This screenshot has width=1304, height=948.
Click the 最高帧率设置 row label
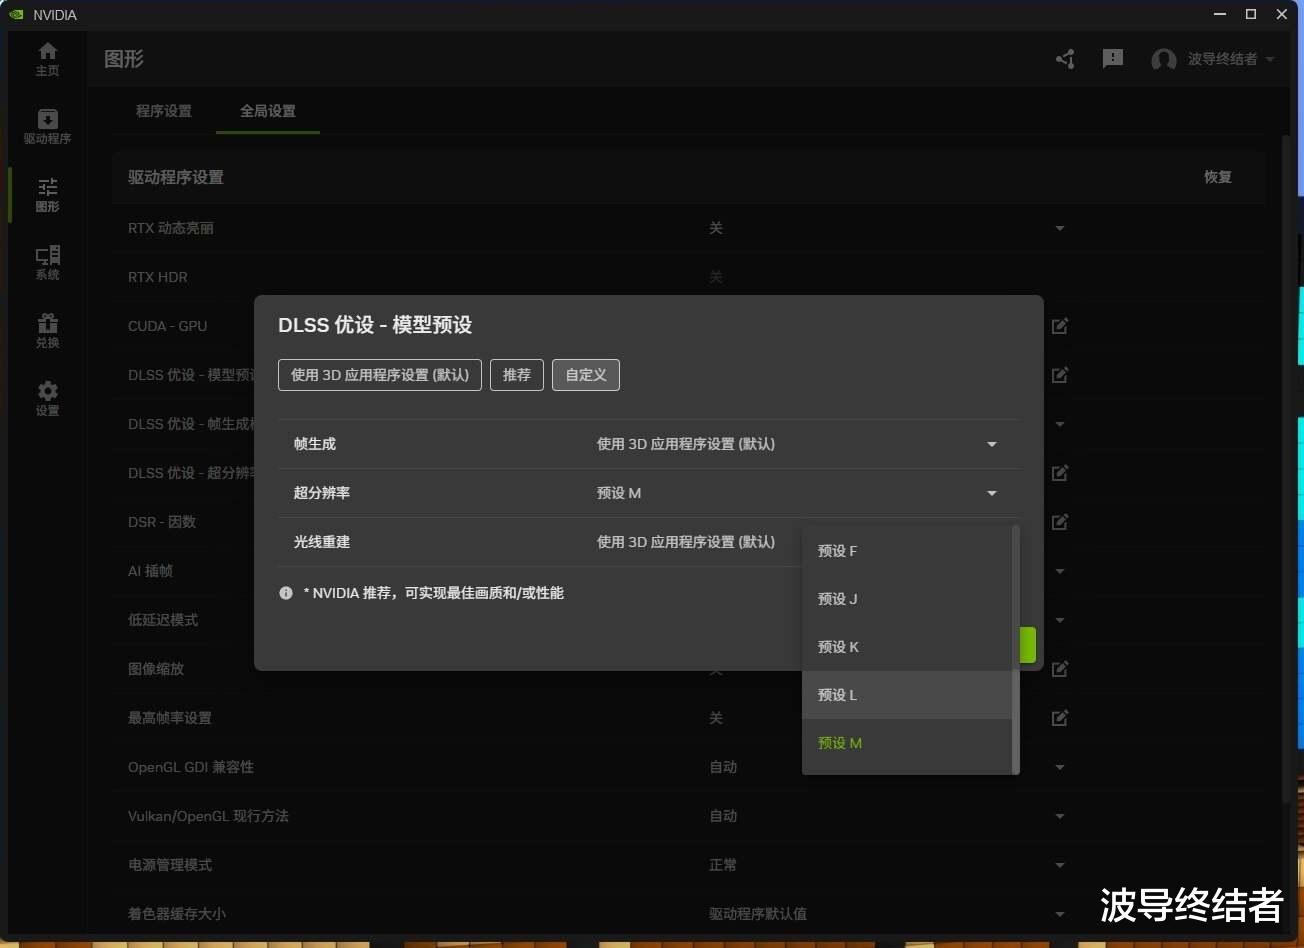pos(170,718)
